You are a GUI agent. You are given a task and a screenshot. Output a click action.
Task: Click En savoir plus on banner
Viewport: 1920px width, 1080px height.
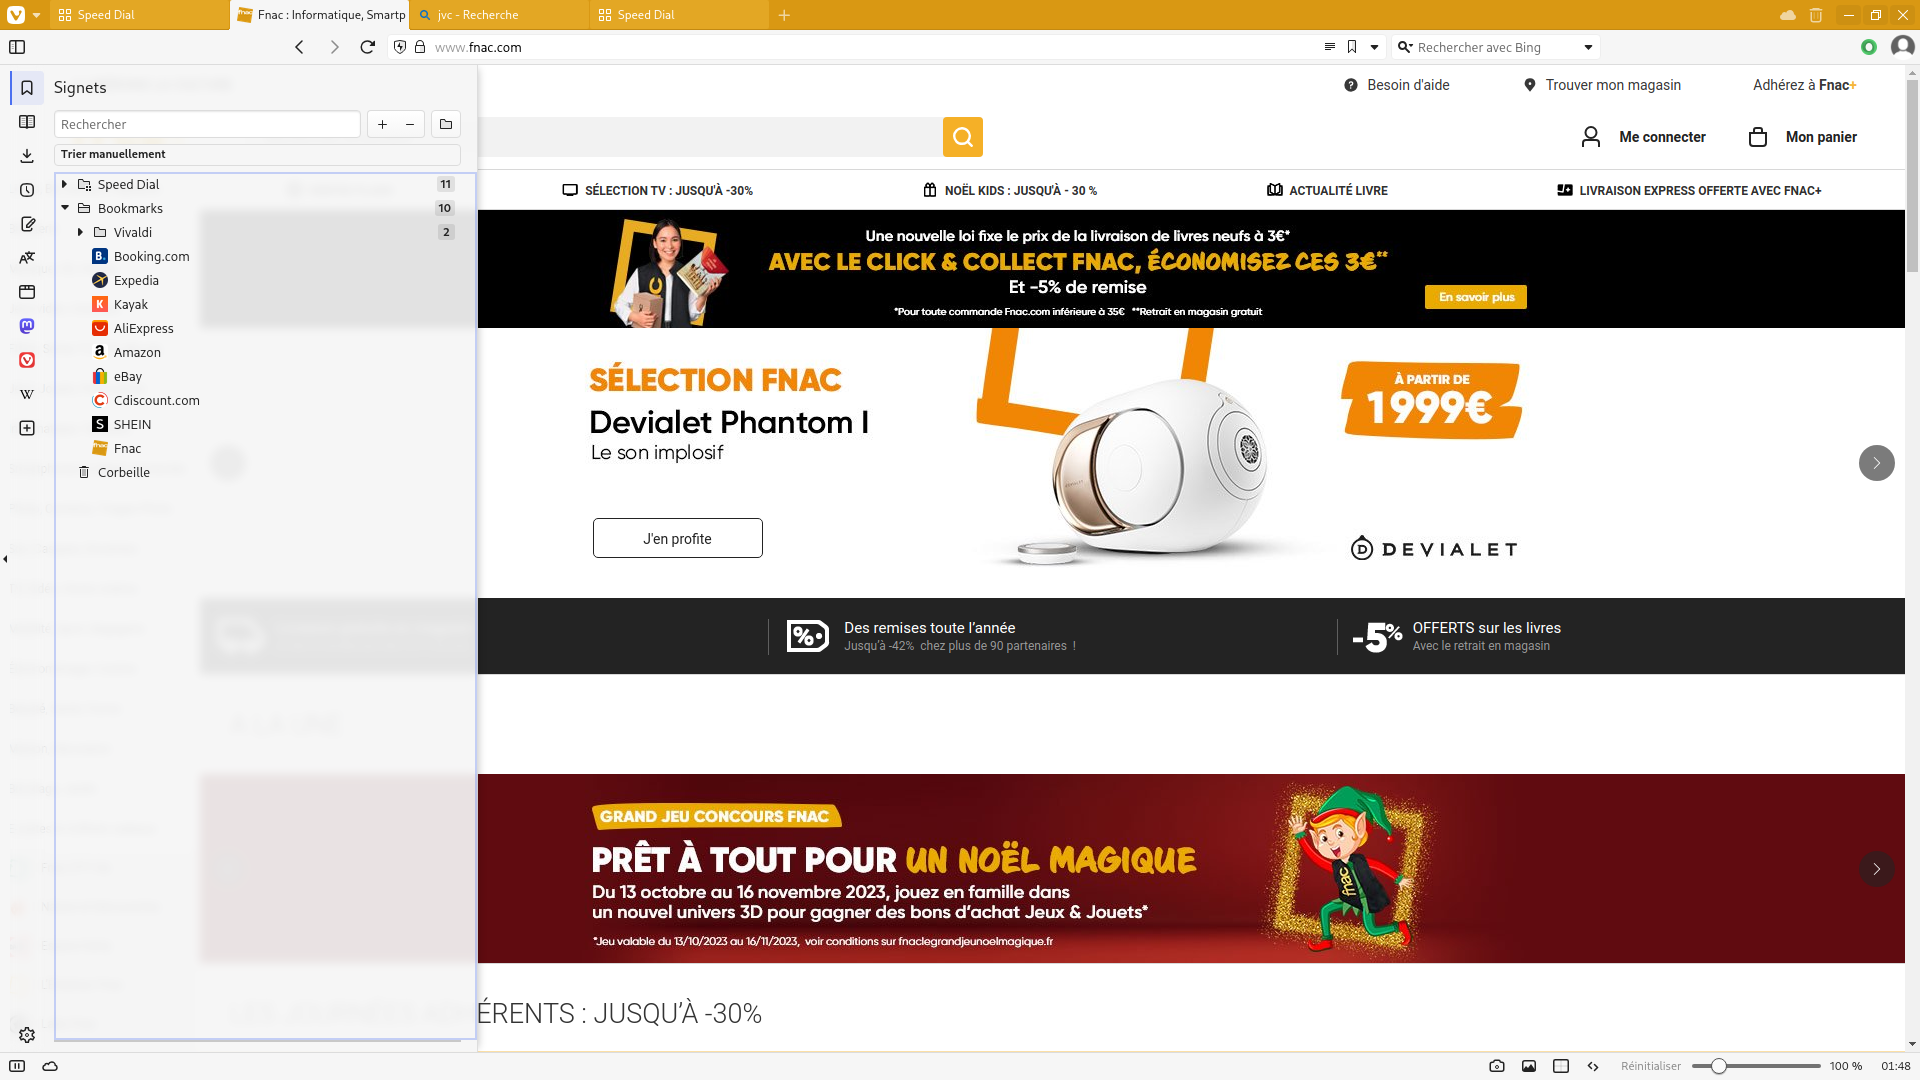1476,297
